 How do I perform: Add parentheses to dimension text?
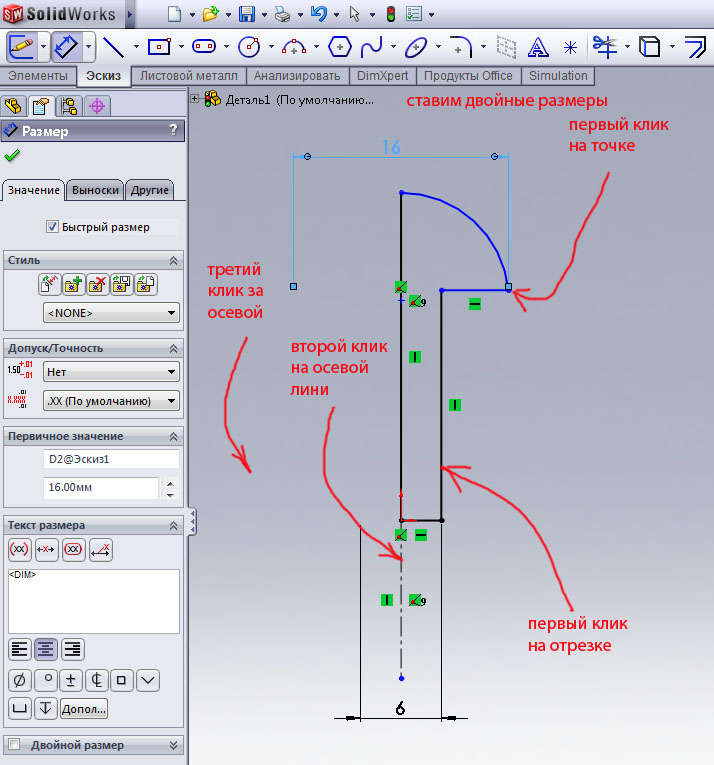(19, 549)
